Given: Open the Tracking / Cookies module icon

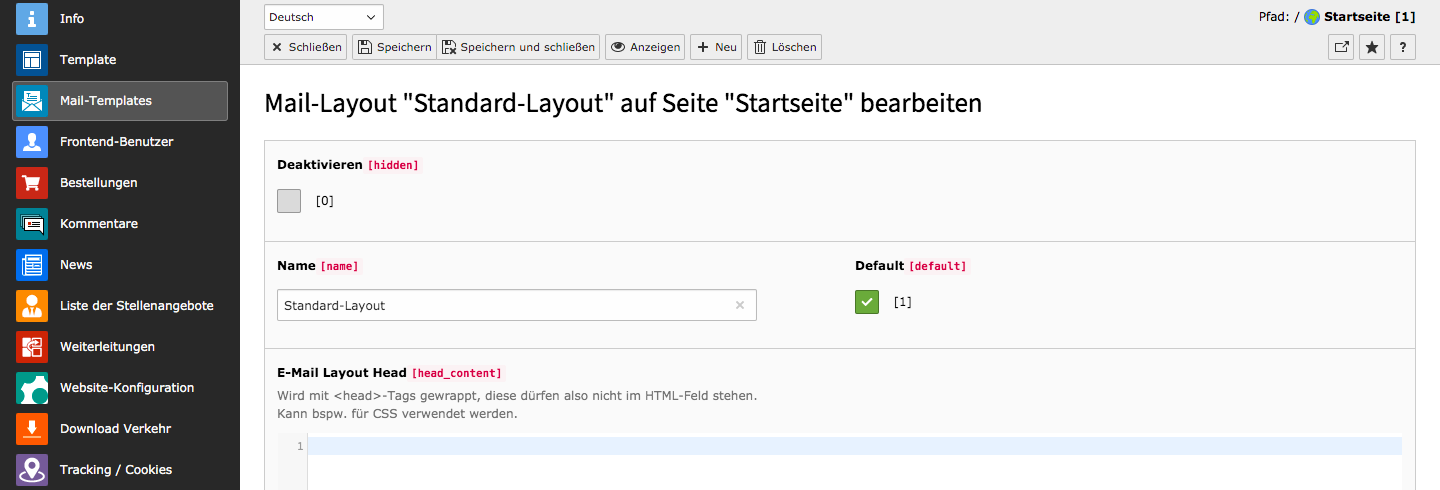Looking at the screenshot, I should [32, 470].
